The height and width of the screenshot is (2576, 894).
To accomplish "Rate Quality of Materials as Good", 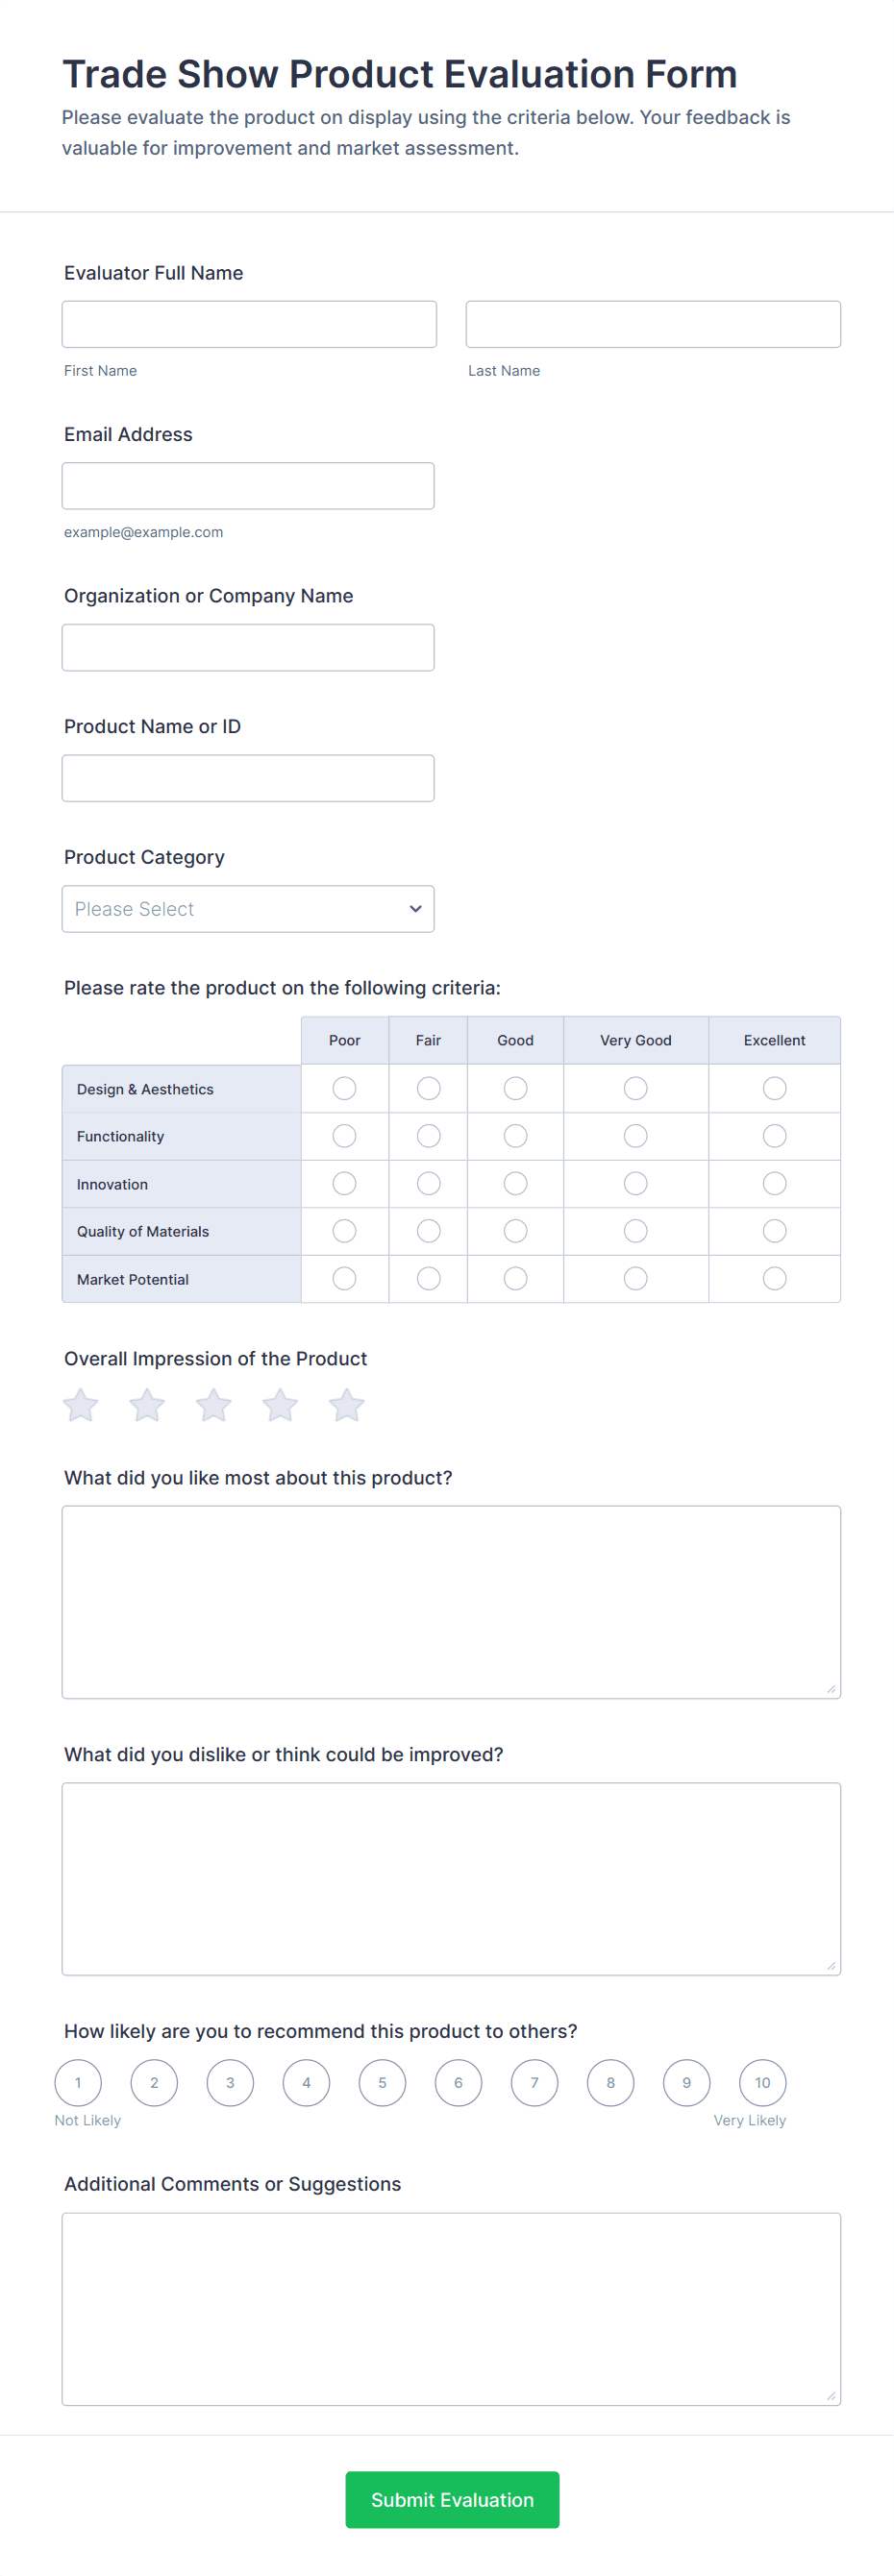I will tap(515, 1231).
